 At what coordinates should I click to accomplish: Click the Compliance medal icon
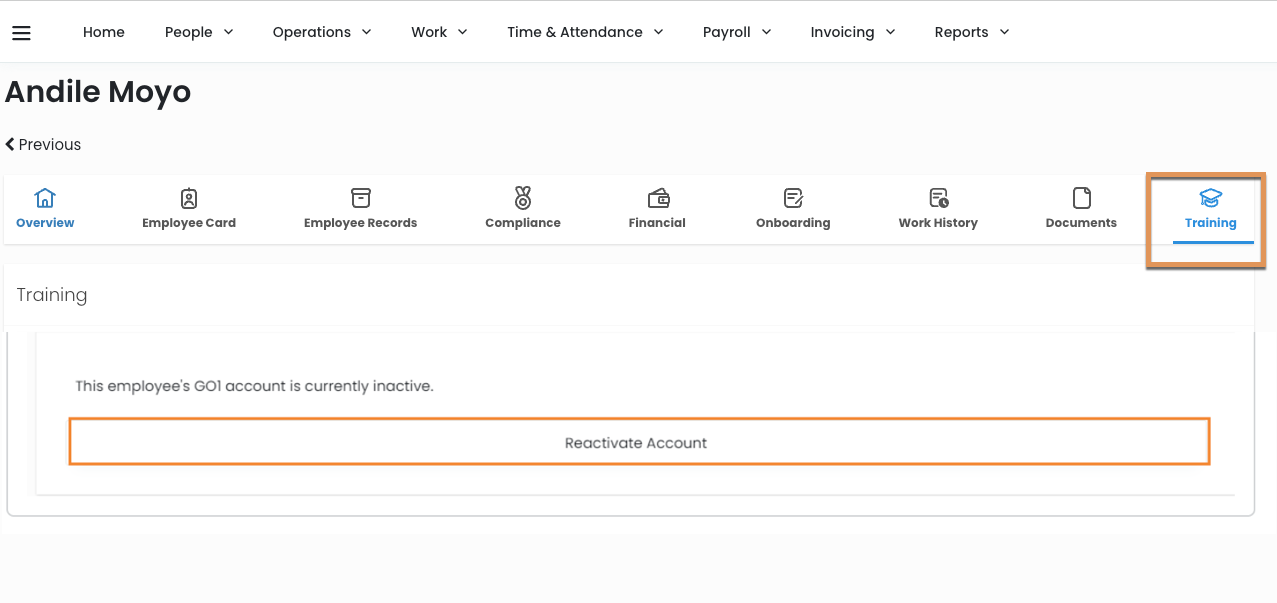[523, 197]
